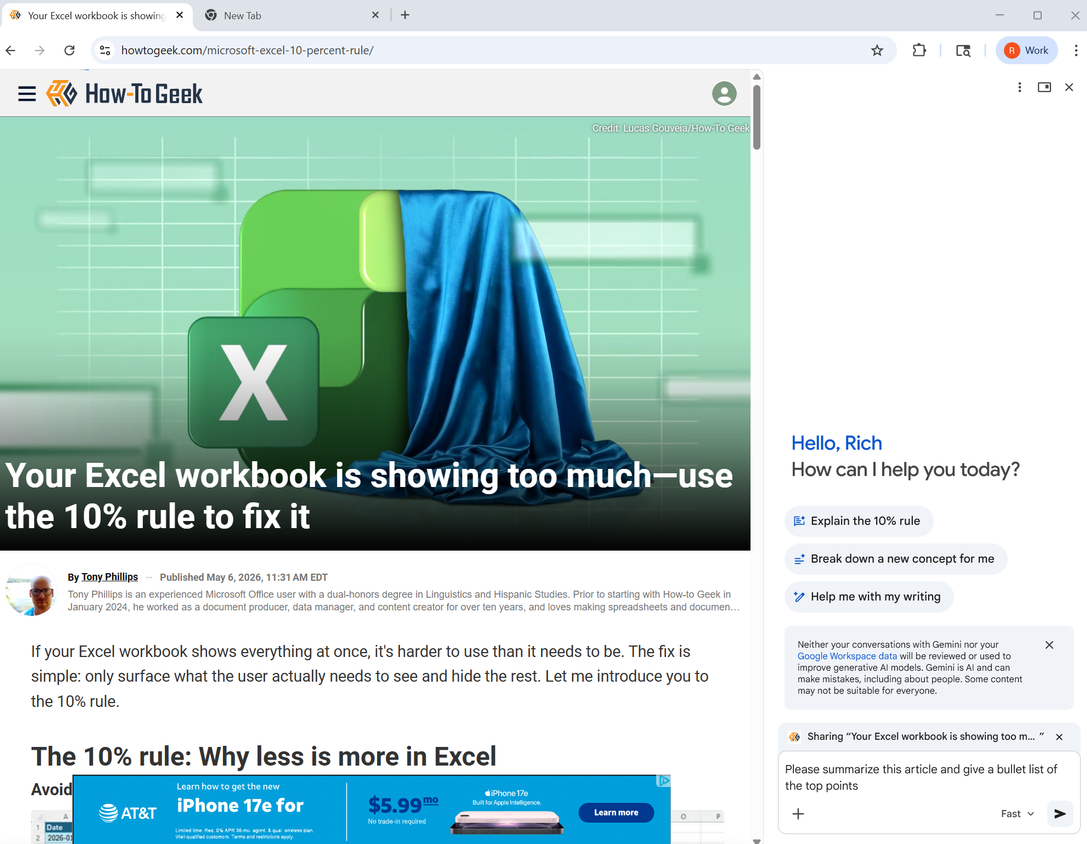1087x844 pixels.
Task: Click the How-To Geek logo
Action: point(124,94)
